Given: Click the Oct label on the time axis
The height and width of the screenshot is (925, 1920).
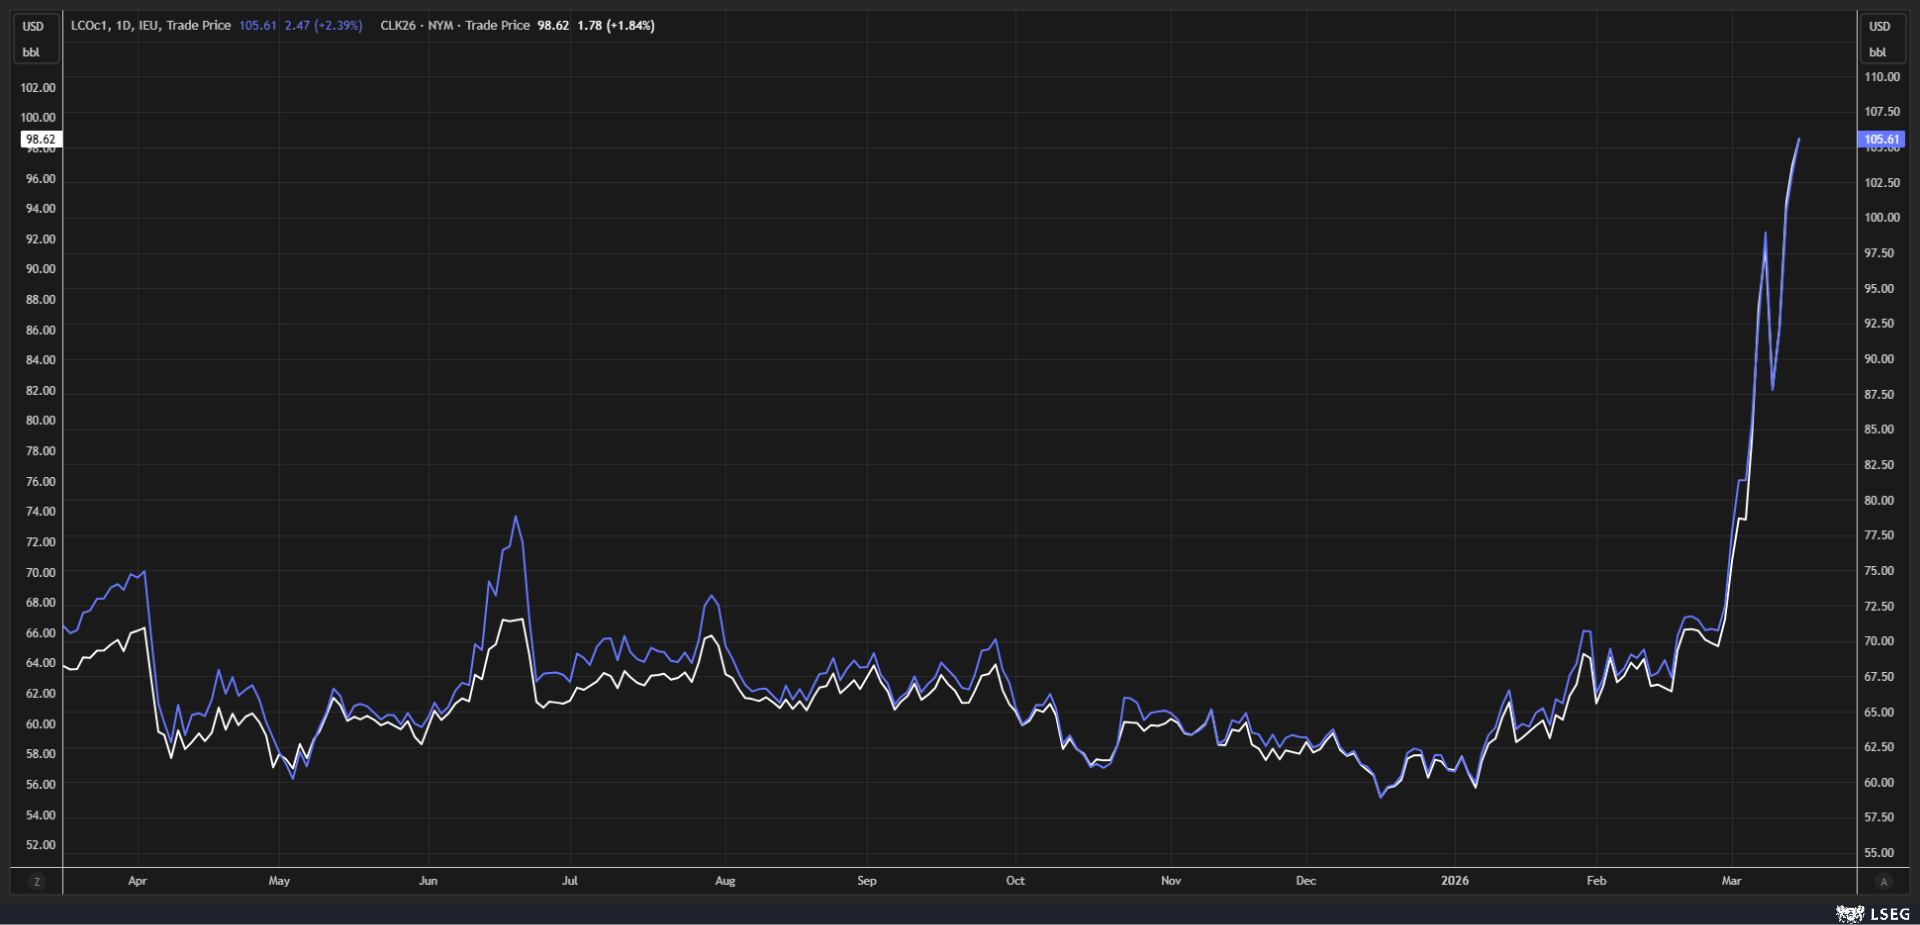Looking at the screenshot, I should point(1015,881).
